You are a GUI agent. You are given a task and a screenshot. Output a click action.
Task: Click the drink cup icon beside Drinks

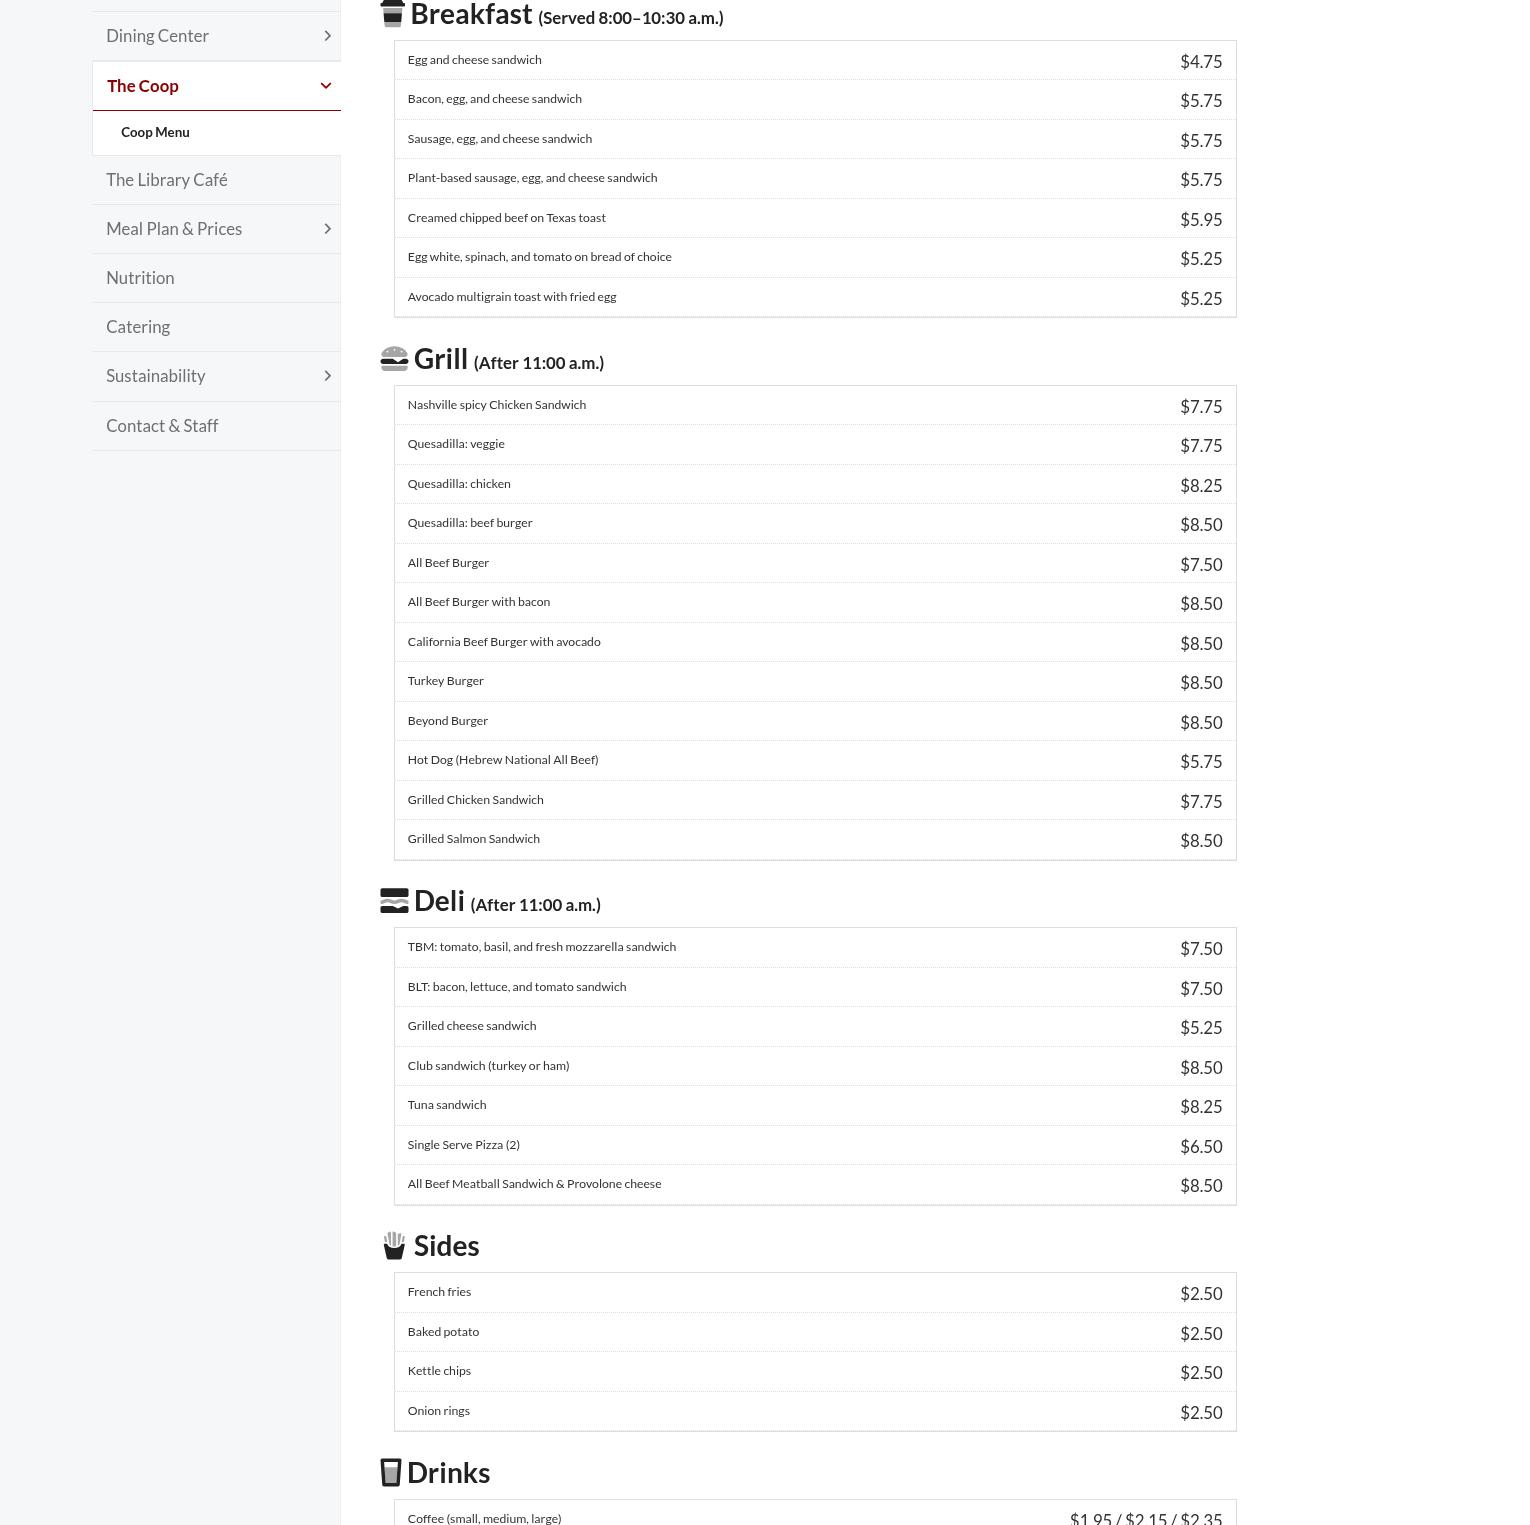tap(391, 1472)
